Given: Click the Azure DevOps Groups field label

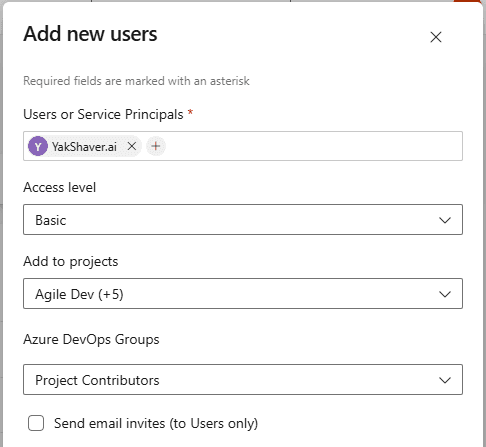Looking at the screenshot, I should 91,340.
